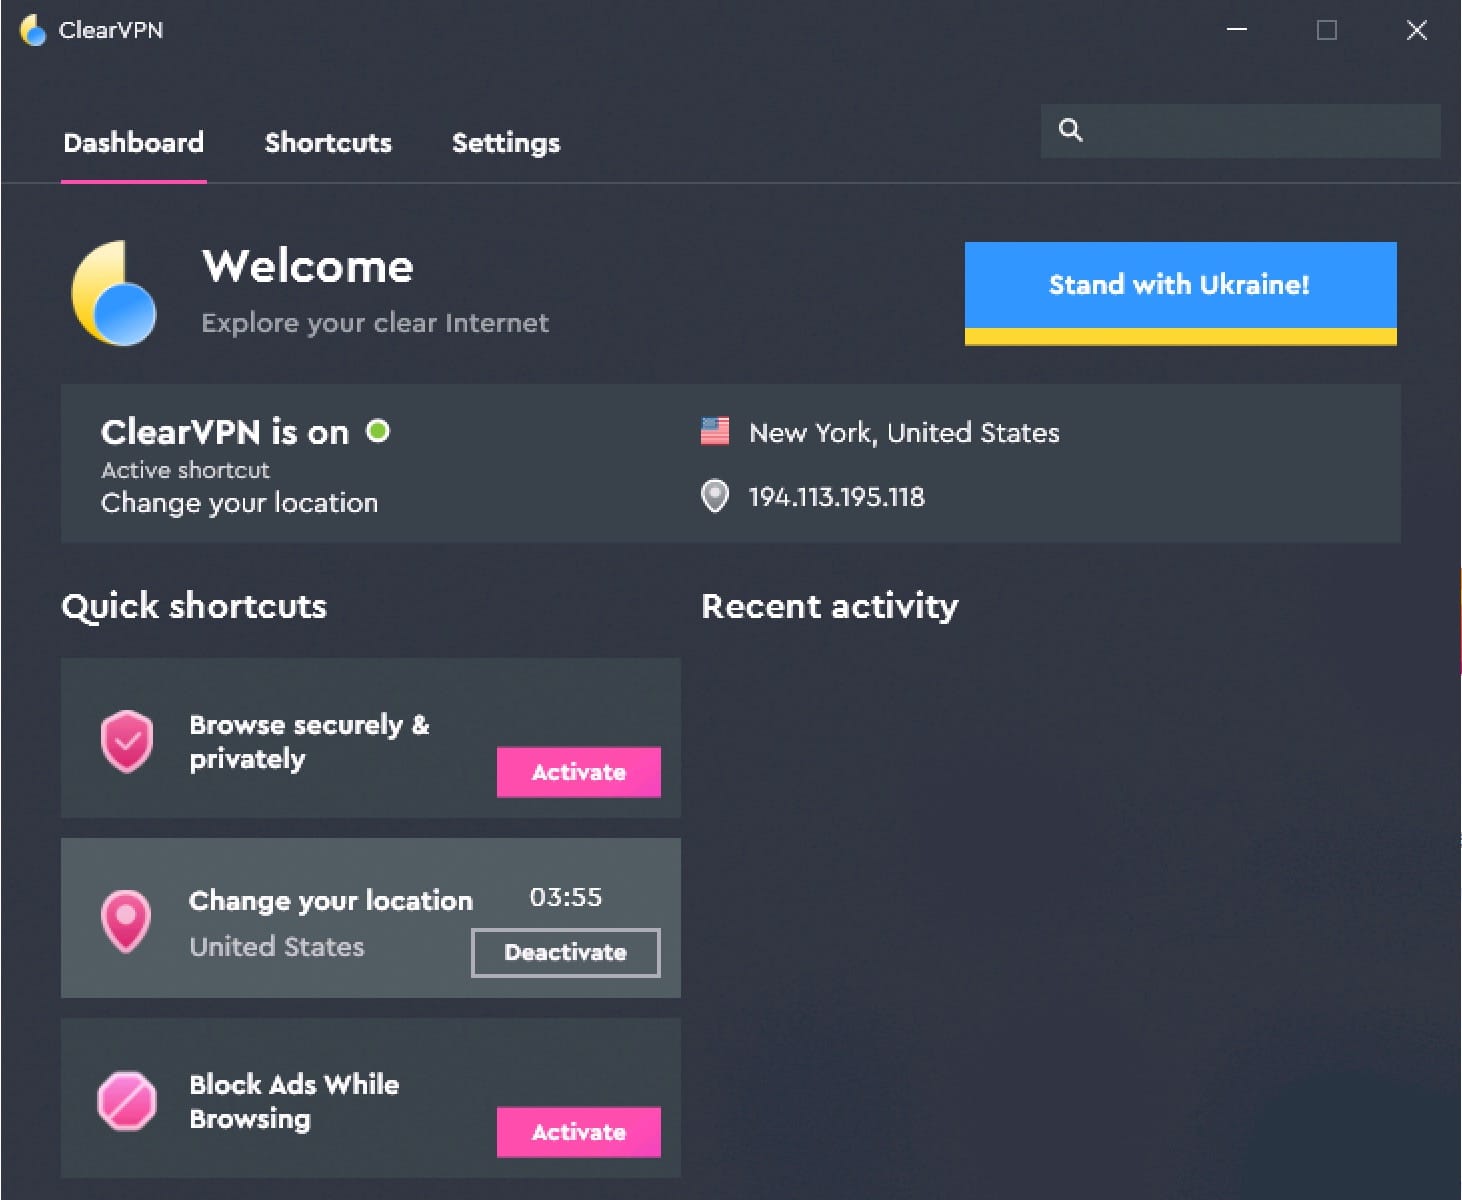Click the ClearVPN logo in title bar
The width and height of the screenshot is (1462, 1200).
[33, 30]
